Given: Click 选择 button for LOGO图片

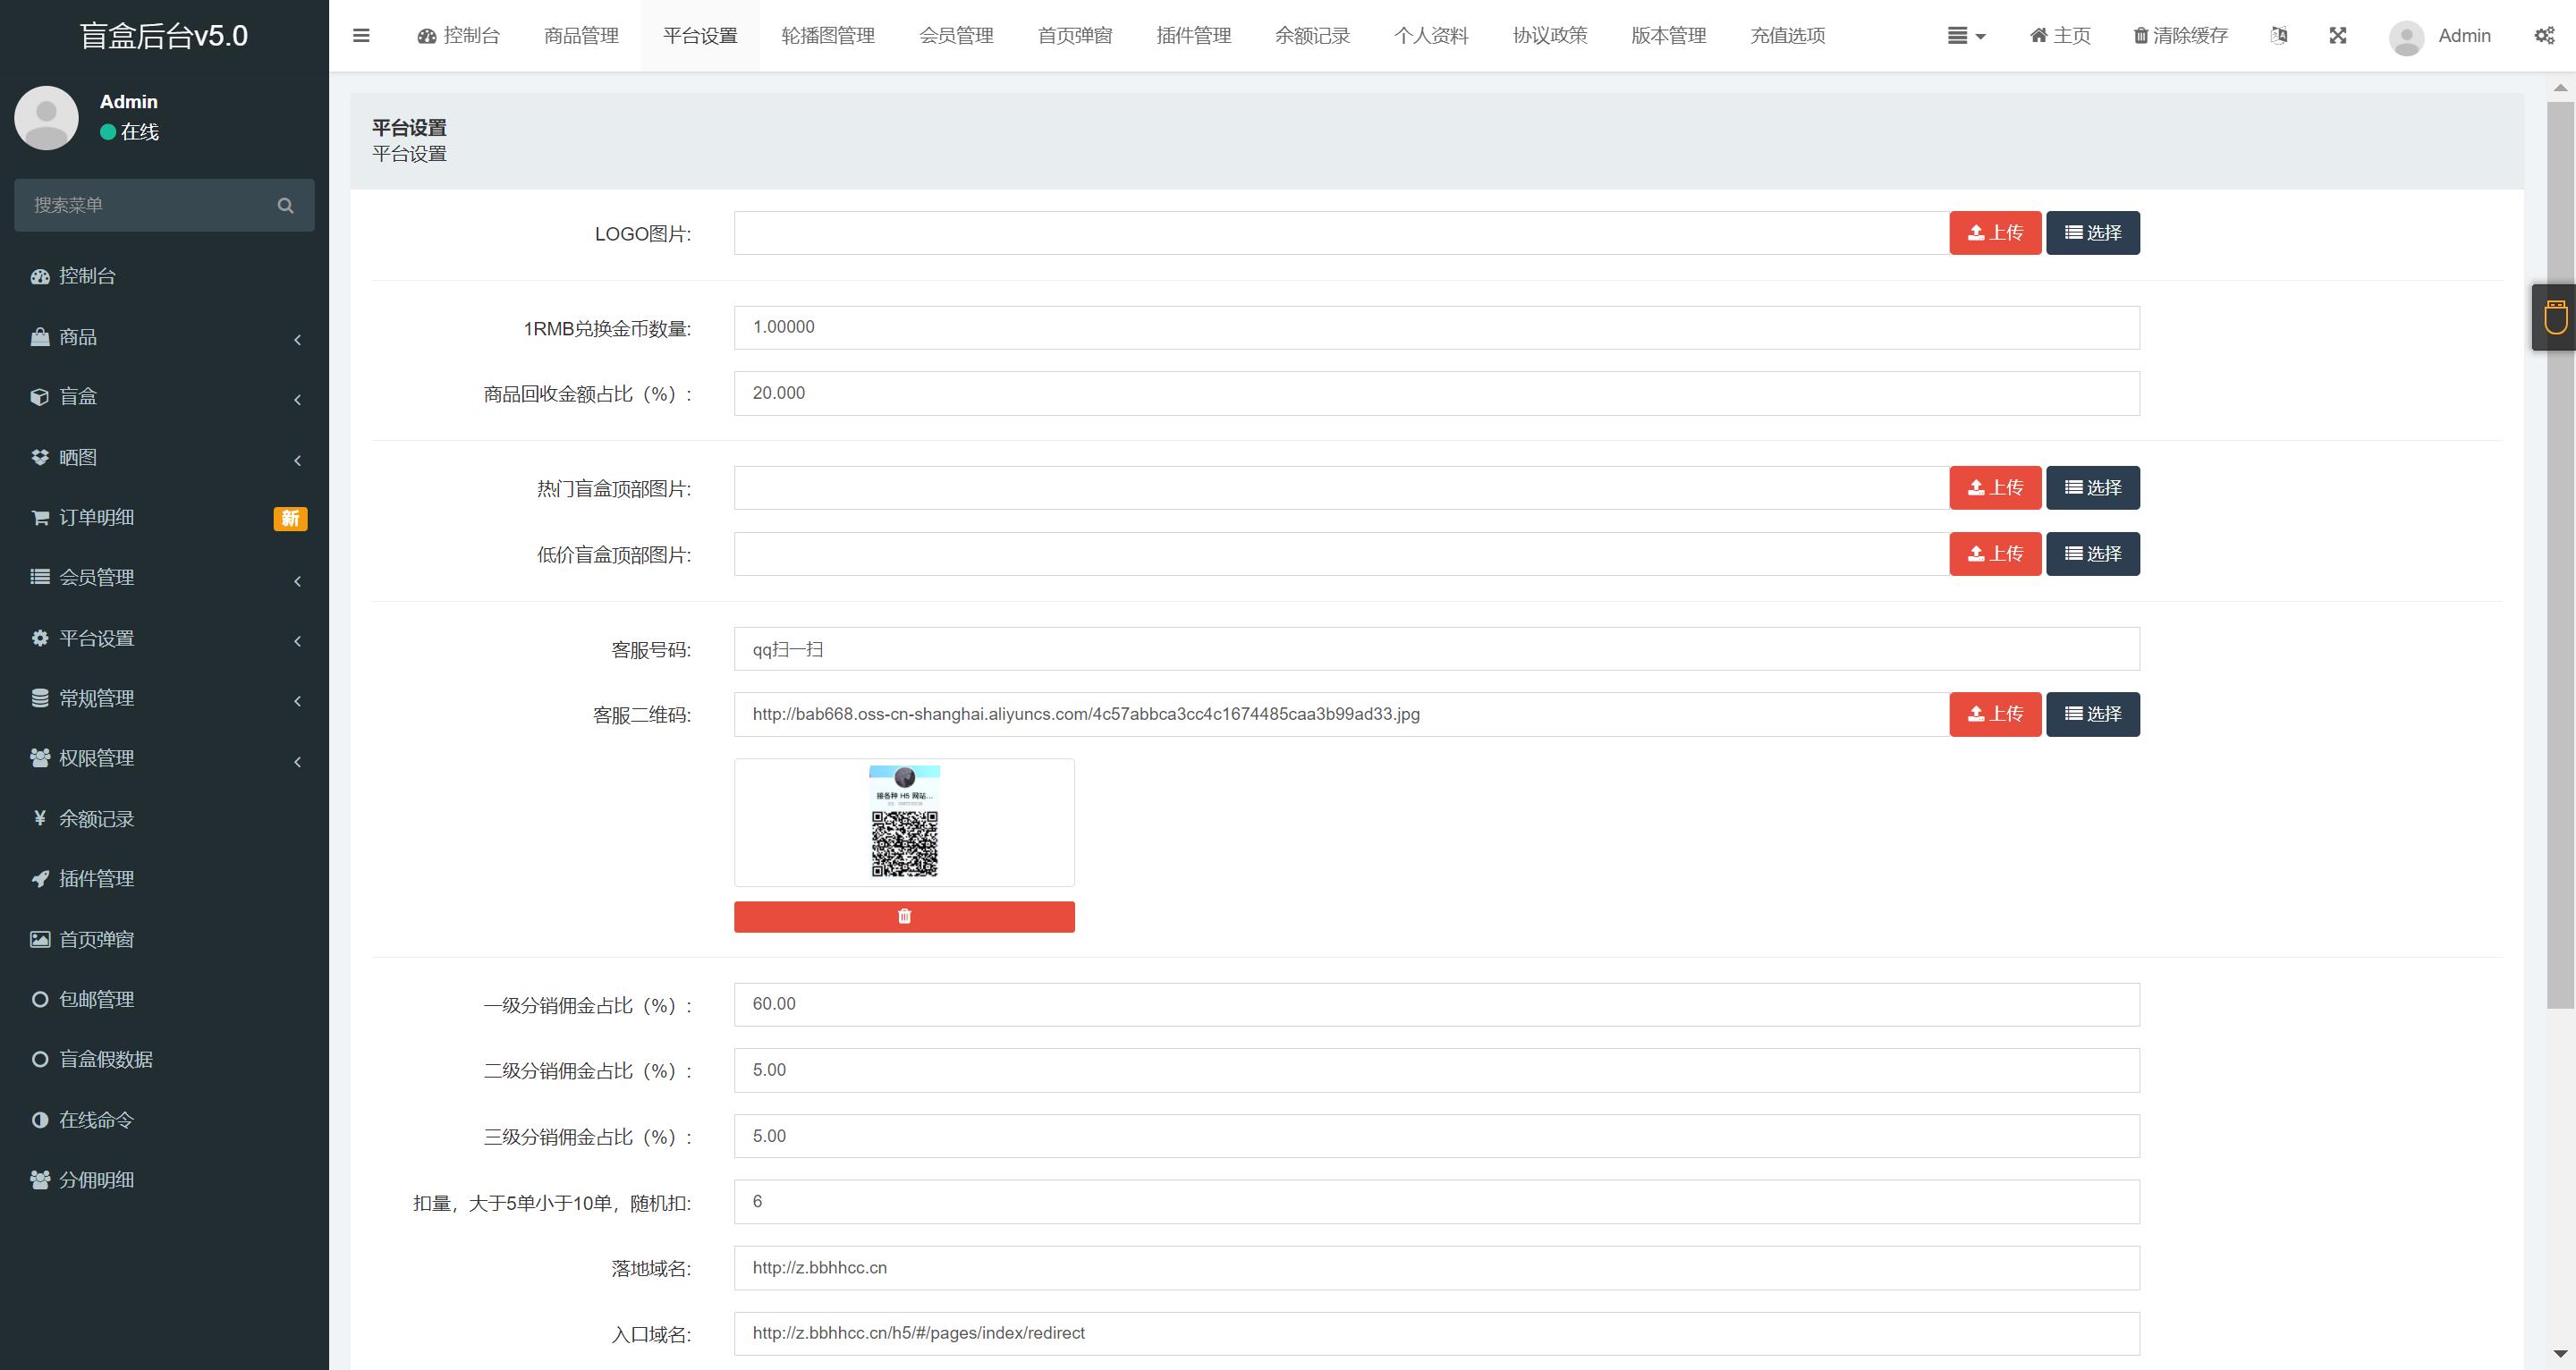Looking at the screenshot, I should 2092,232.
